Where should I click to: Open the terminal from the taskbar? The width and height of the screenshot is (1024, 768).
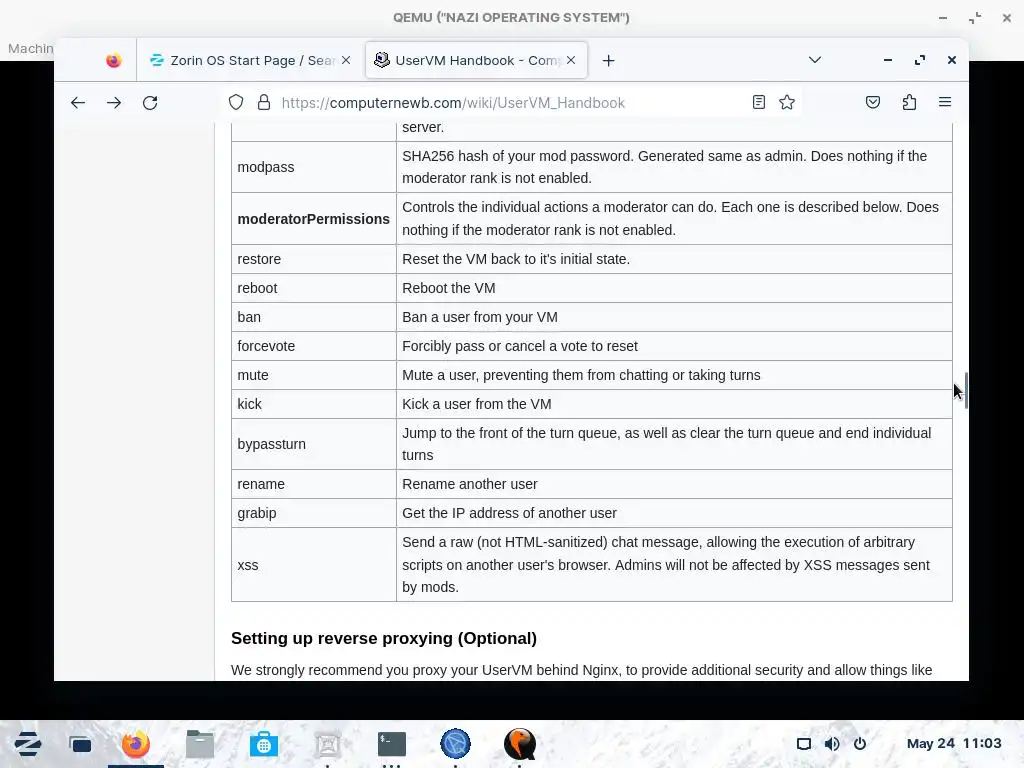pyautogui.click(x=392, y=744)
